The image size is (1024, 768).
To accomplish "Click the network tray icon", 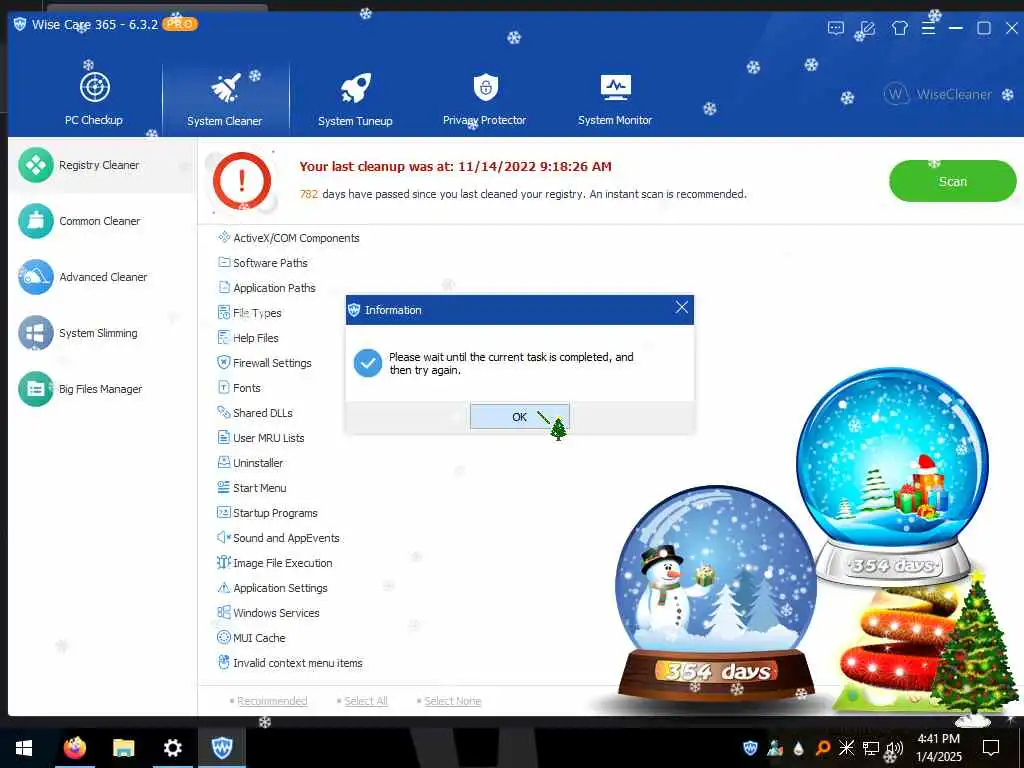I will [x=871, y=748].
